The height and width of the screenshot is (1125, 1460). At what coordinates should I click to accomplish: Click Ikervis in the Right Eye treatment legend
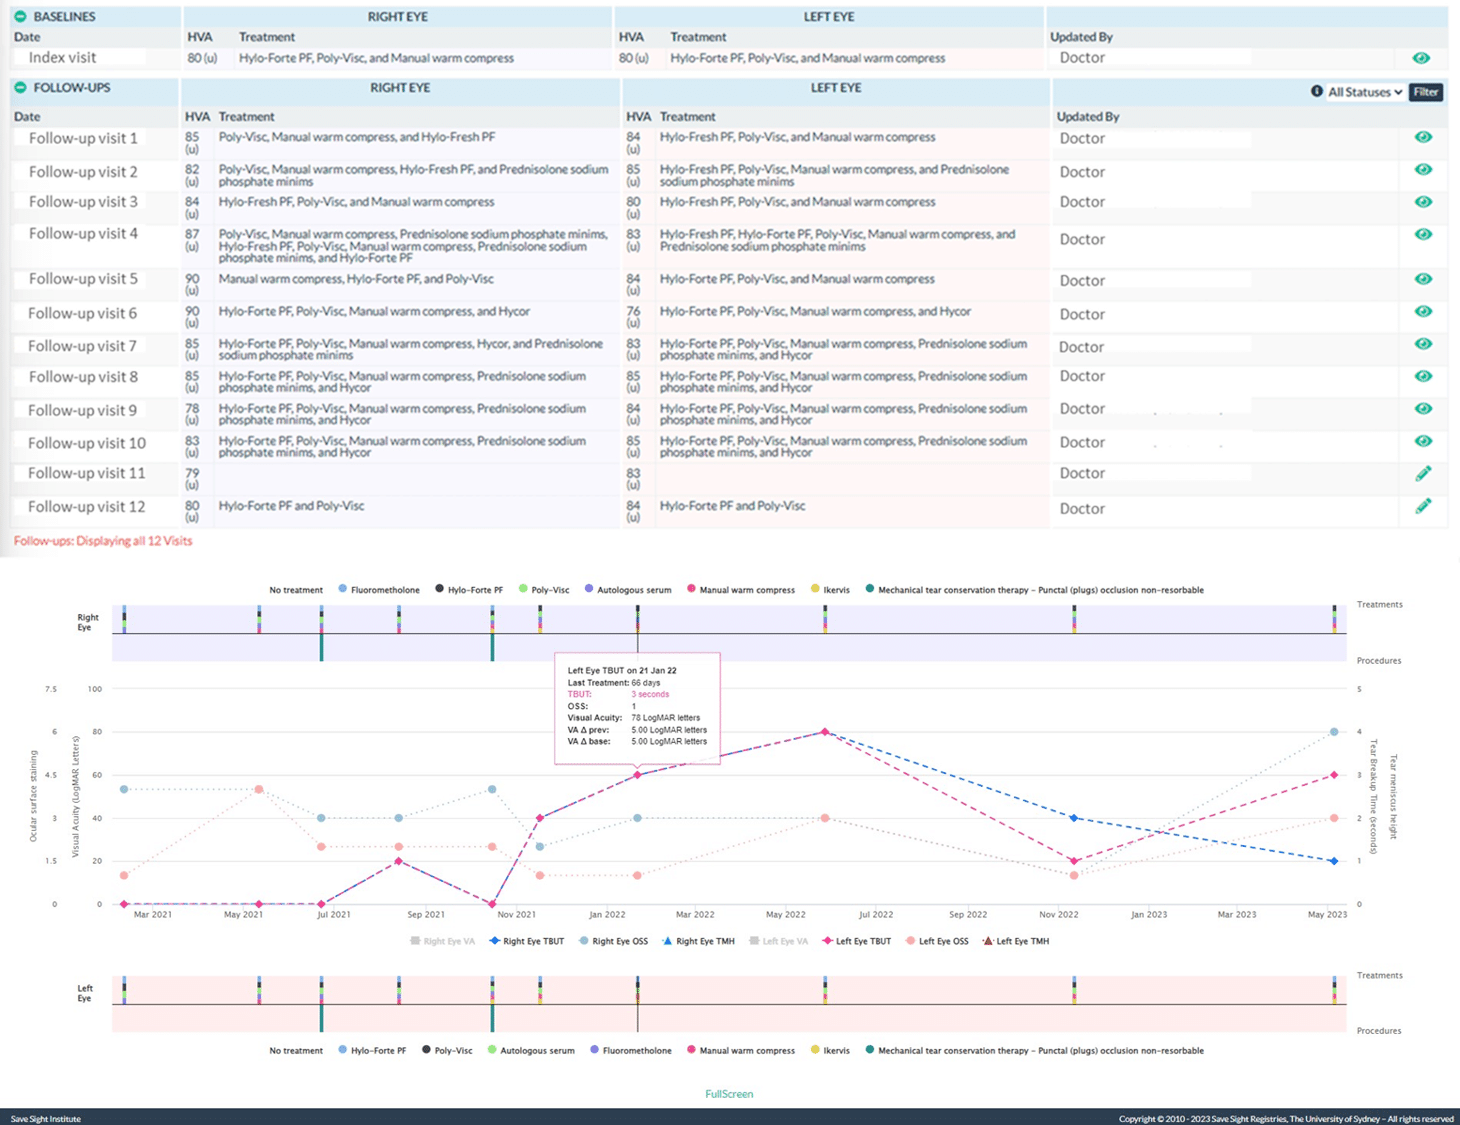[x=830, y=590]
